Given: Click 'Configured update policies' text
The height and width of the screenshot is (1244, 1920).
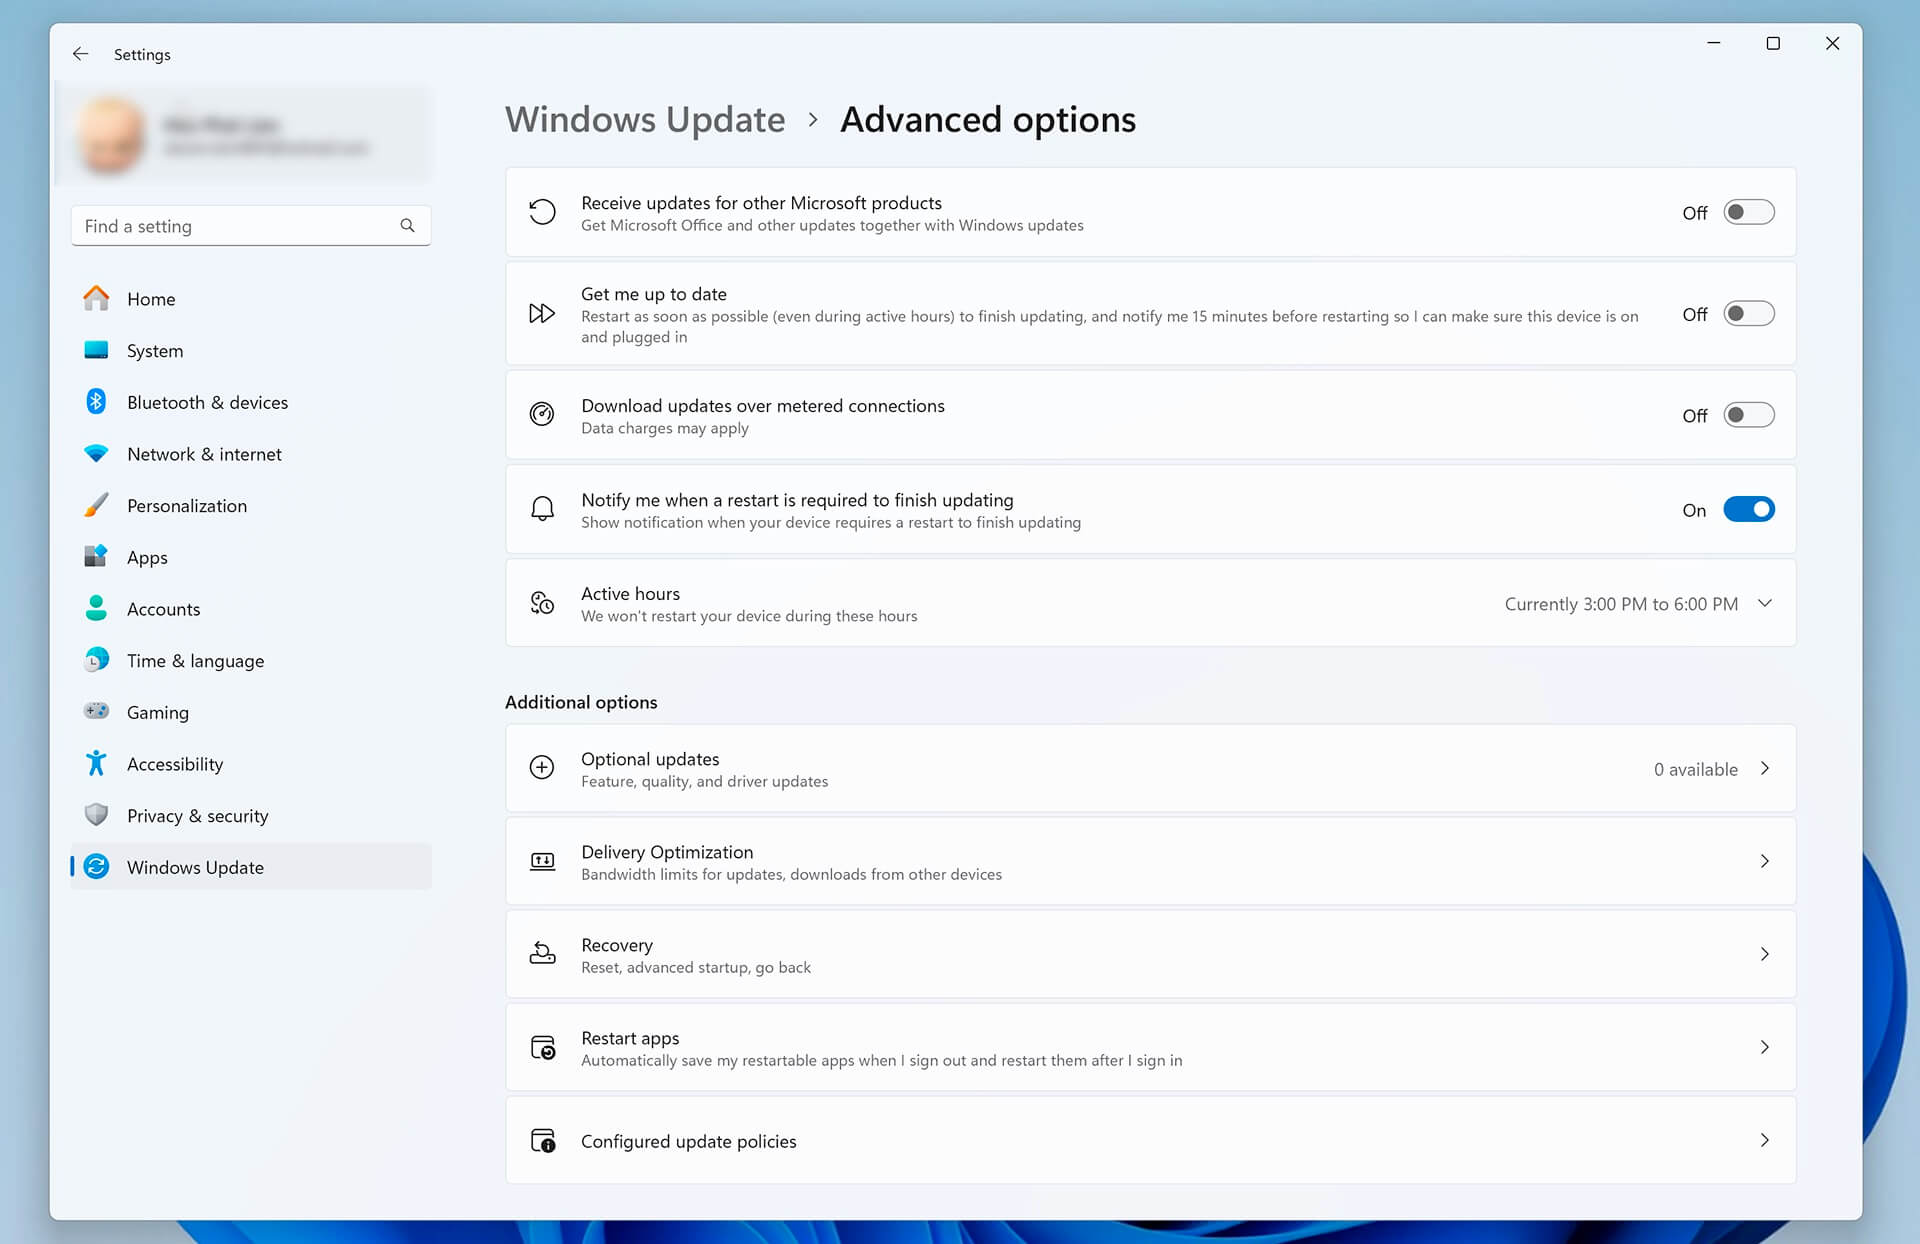Looking at the screenshot, I should (x=689, y=1141).
